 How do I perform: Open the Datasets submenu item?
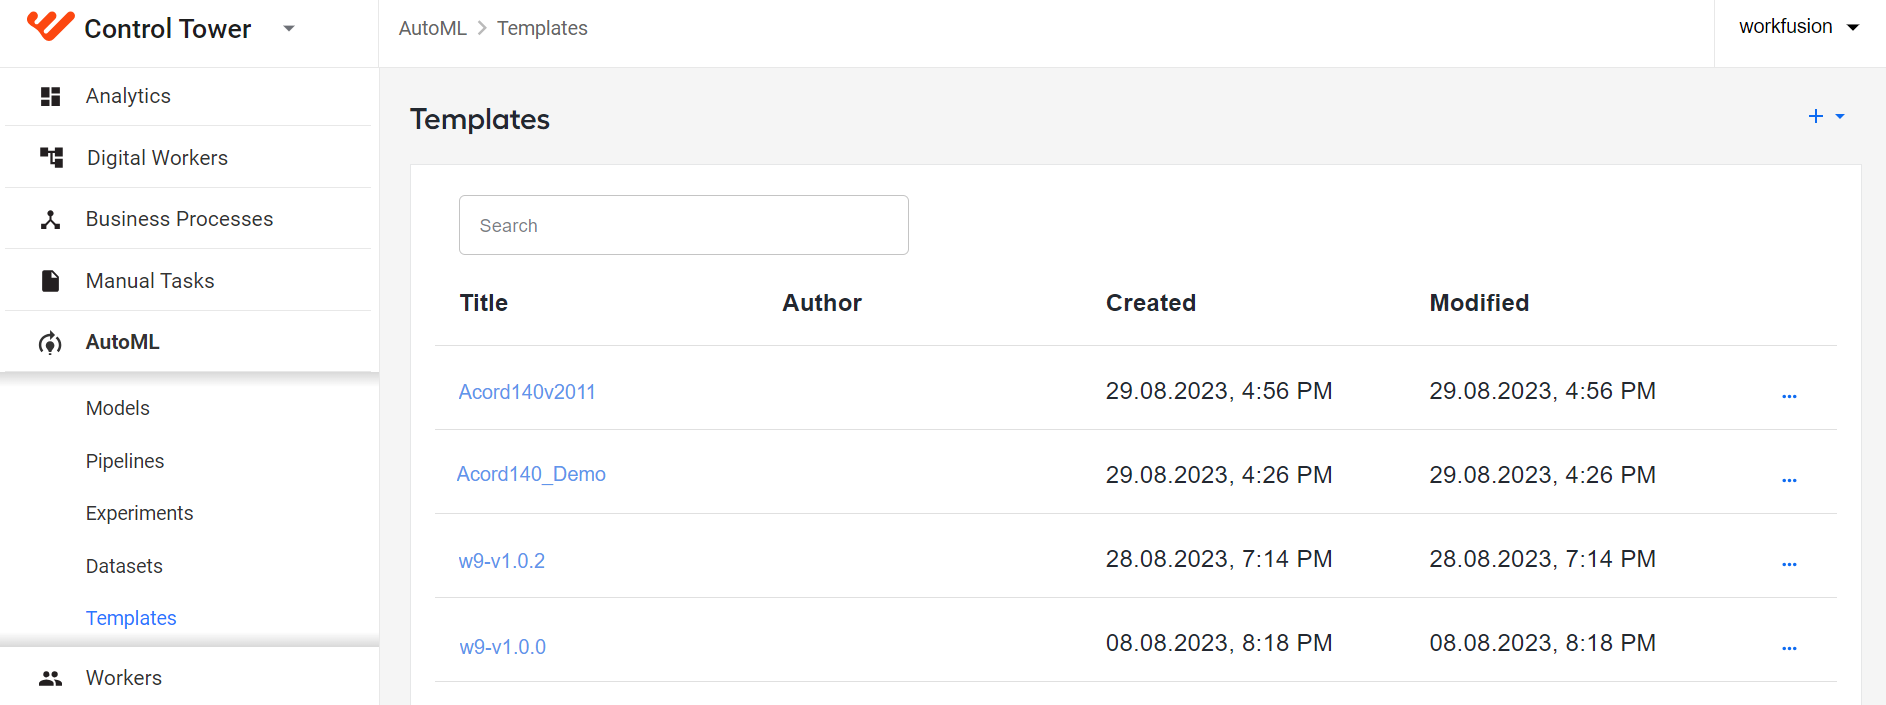pyautogui.click(x=124, y=566)
